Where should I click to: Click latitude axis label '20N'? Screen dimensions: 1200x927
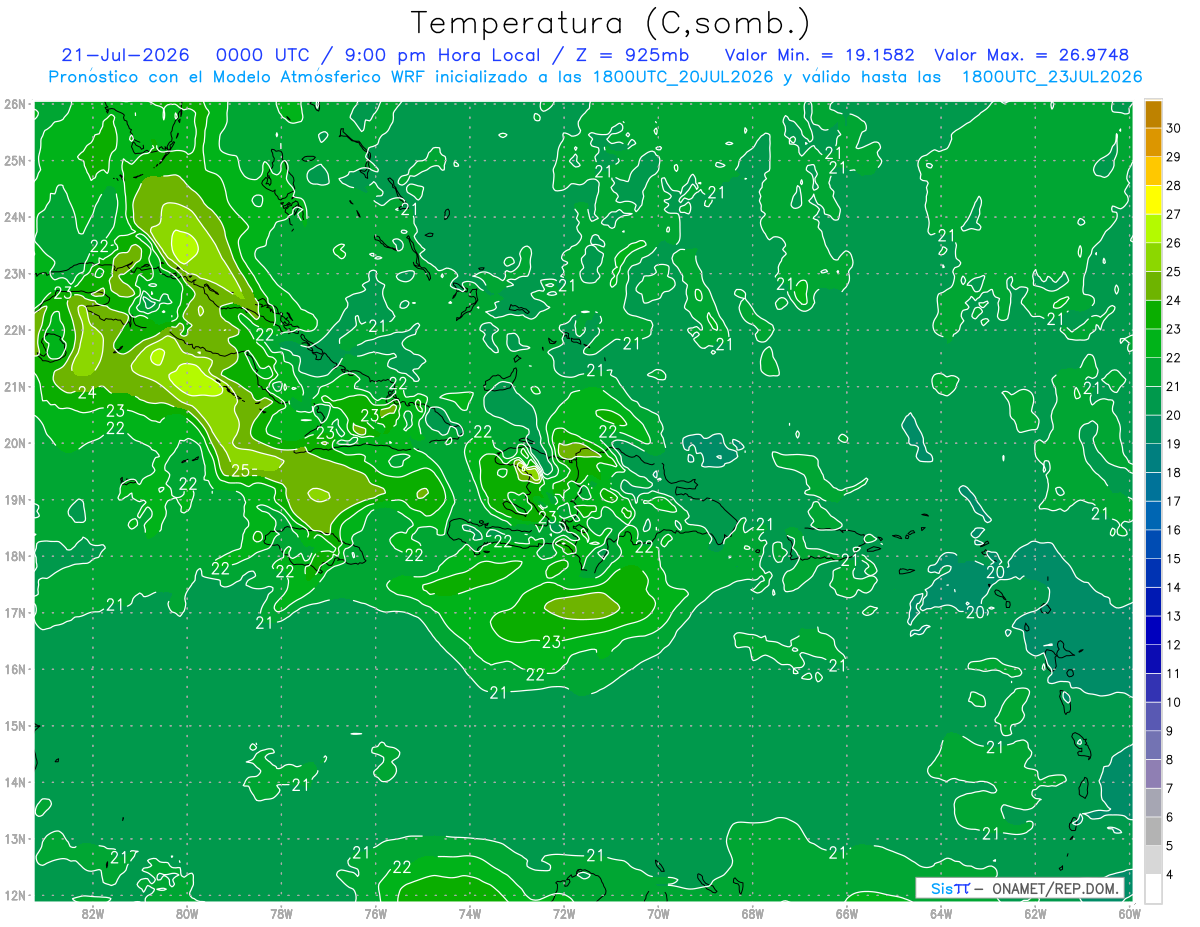14,443
